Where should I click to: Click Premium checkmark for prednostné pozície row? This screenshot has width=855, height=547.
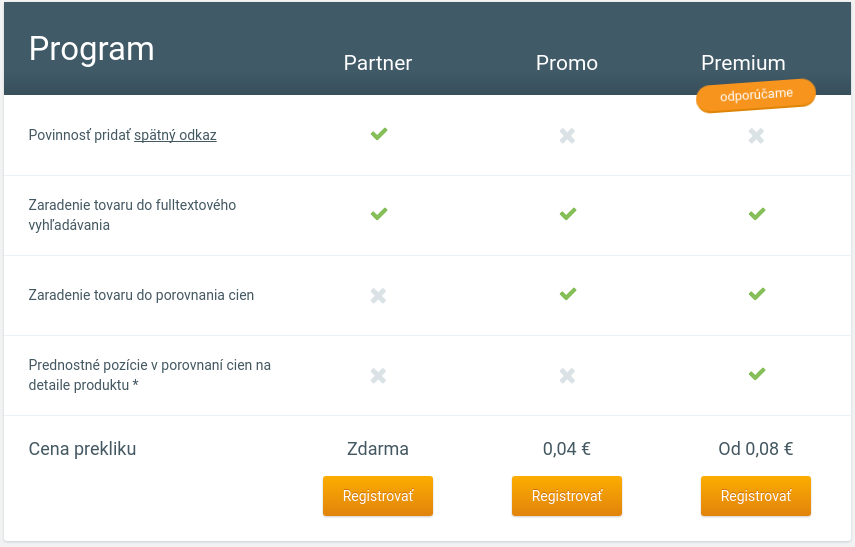(756, 374)
